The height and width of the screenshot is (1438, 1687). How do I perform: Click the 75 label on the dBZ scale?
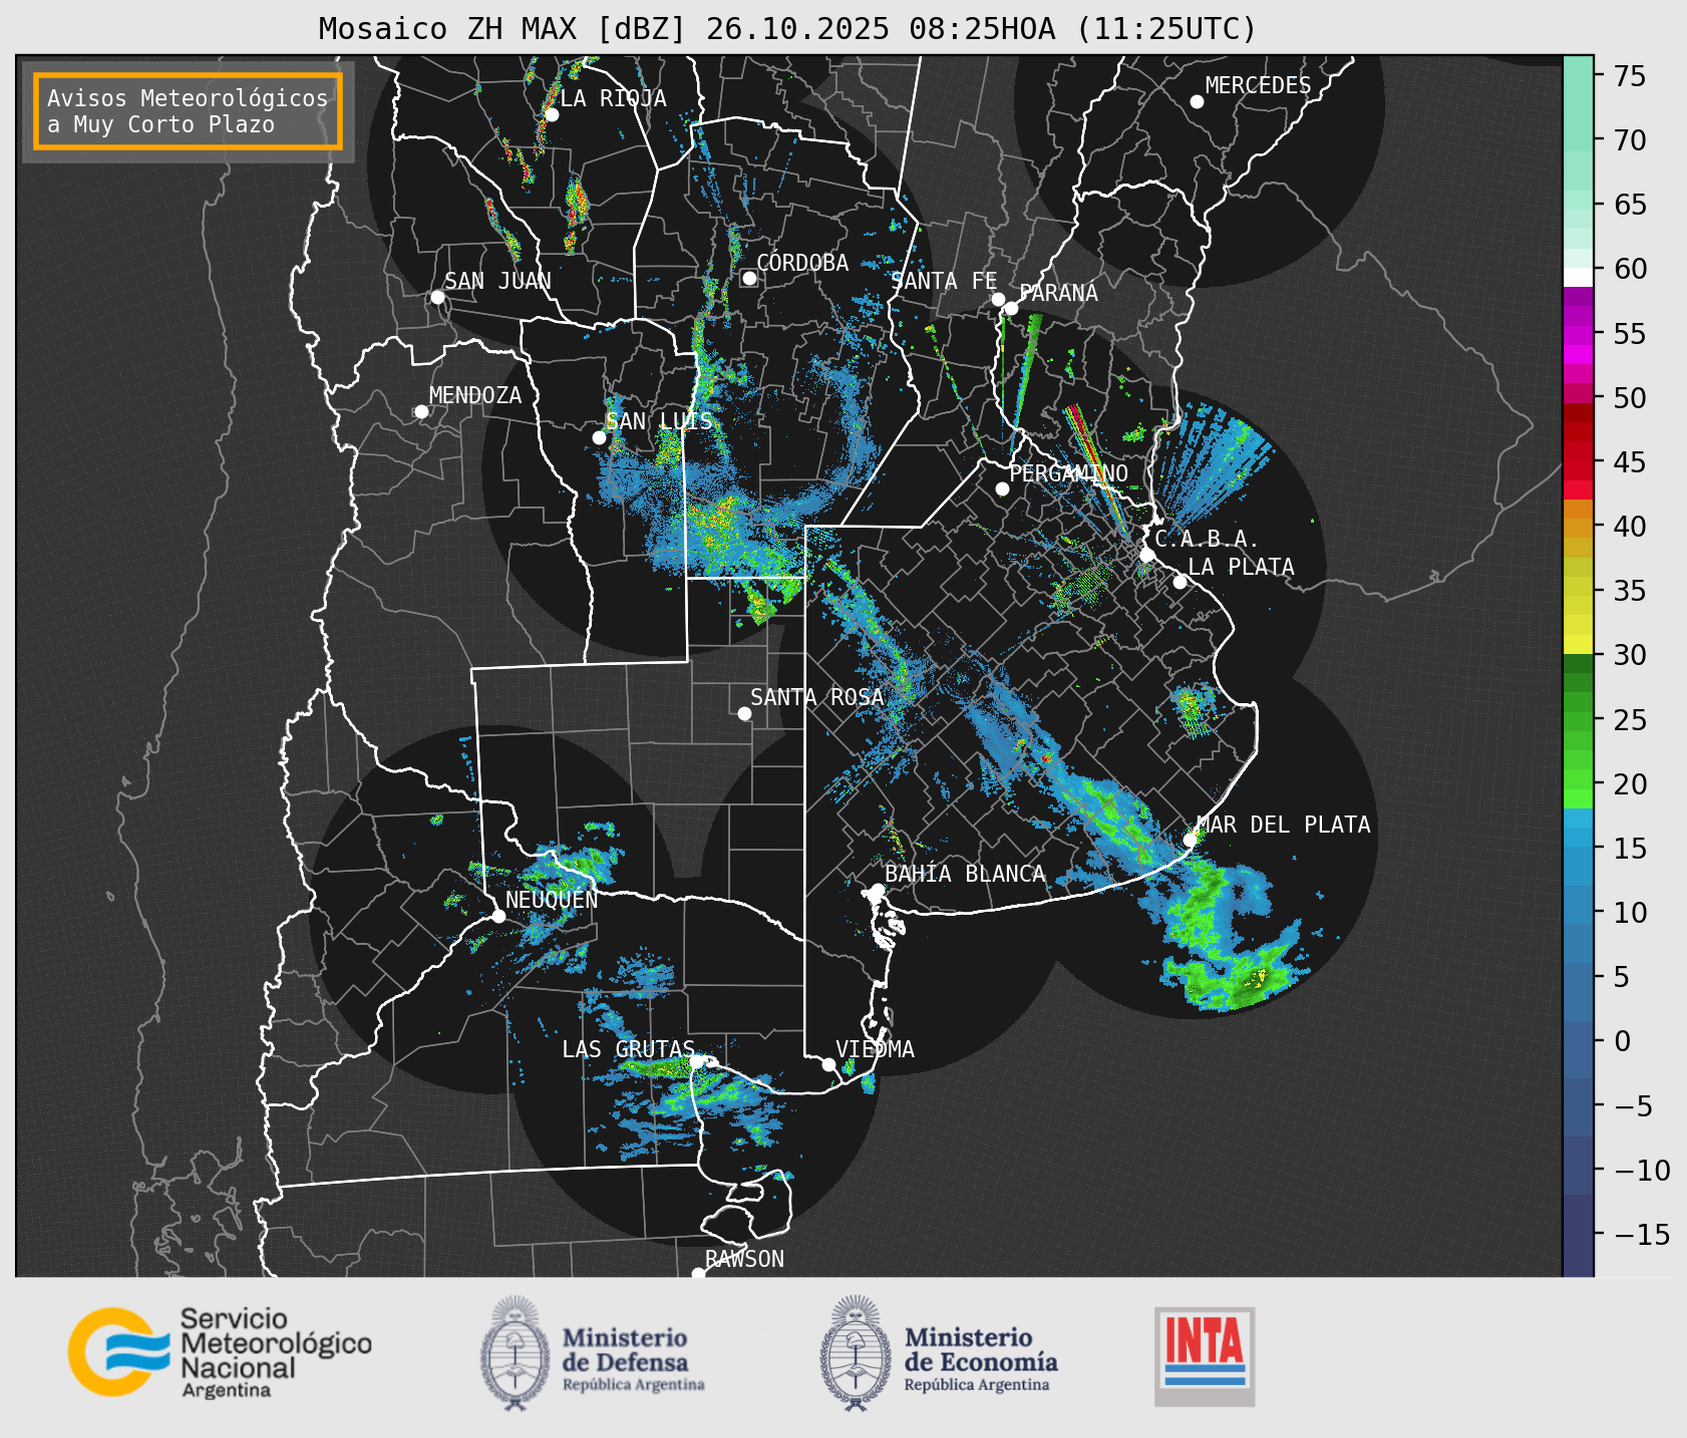pos(1628,76)
